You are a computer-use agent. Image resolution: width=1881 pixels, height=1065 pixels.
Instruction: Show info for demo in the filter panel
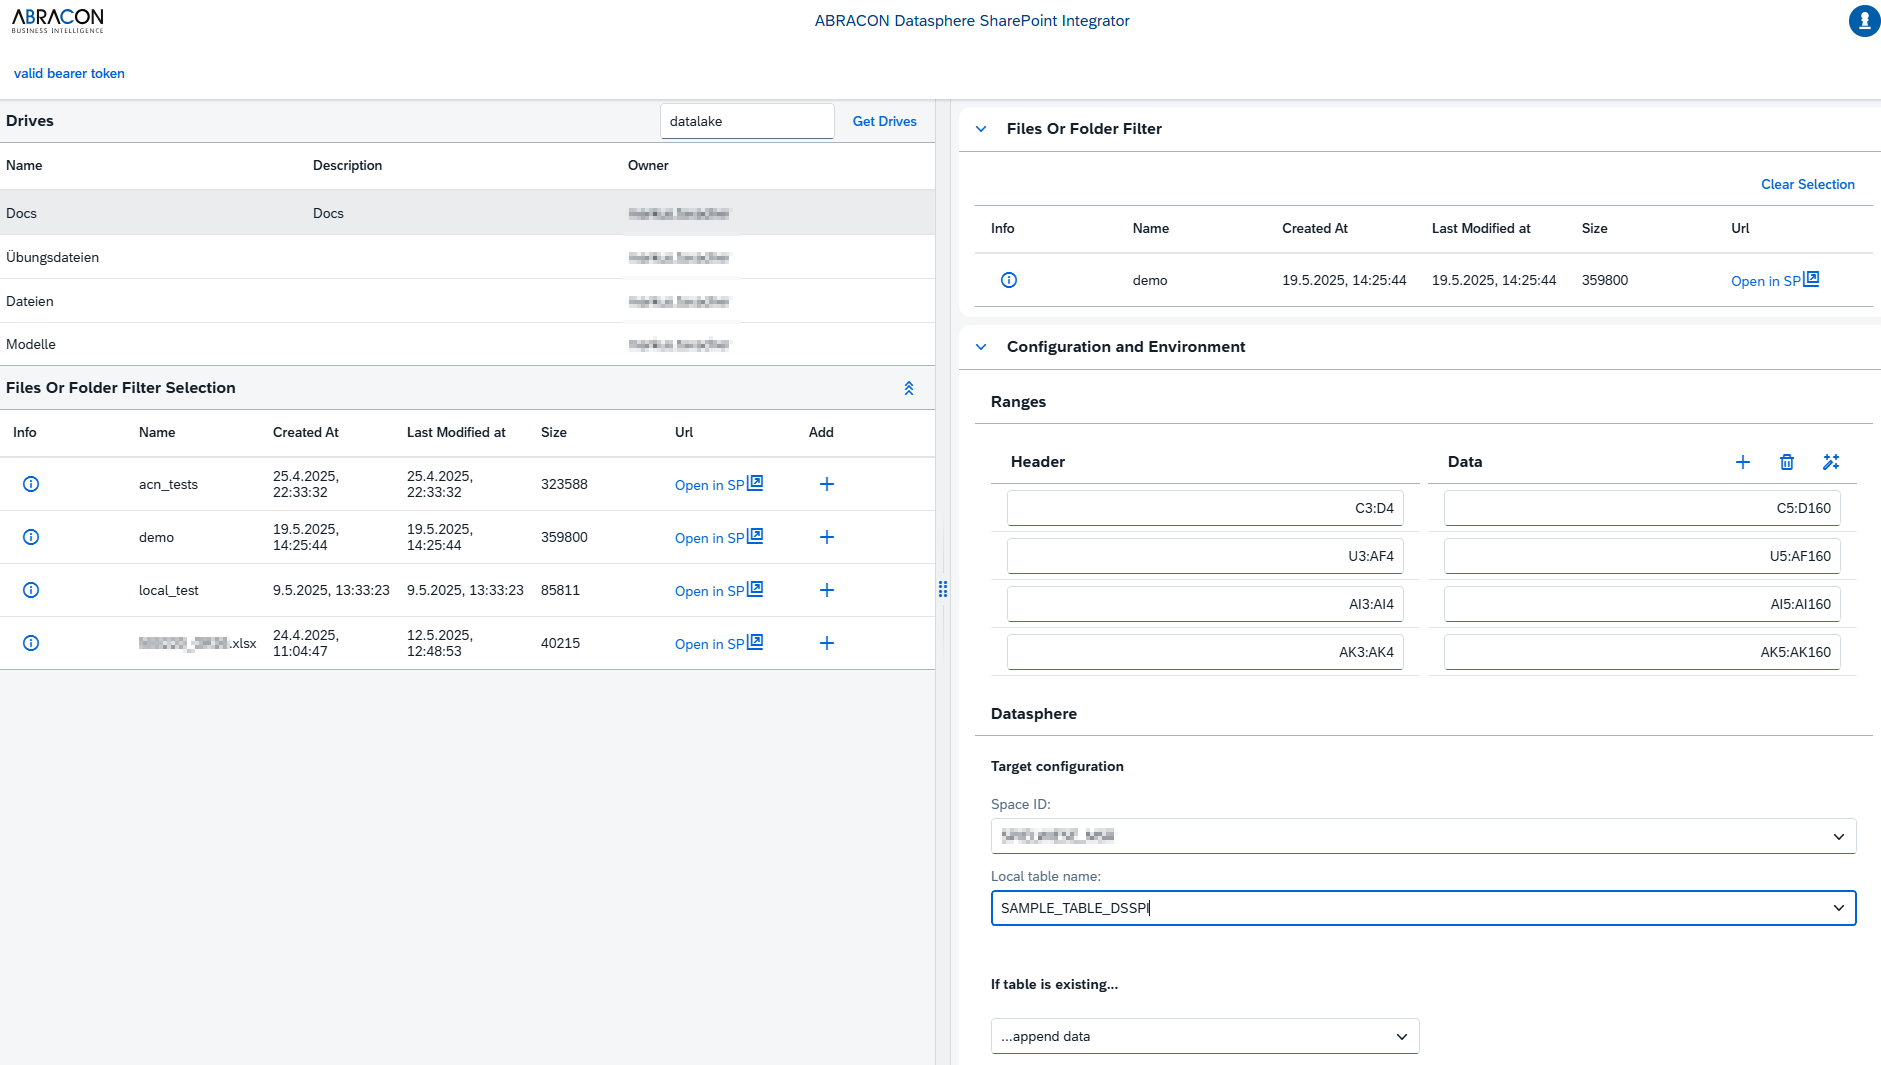coord(1009,280)
